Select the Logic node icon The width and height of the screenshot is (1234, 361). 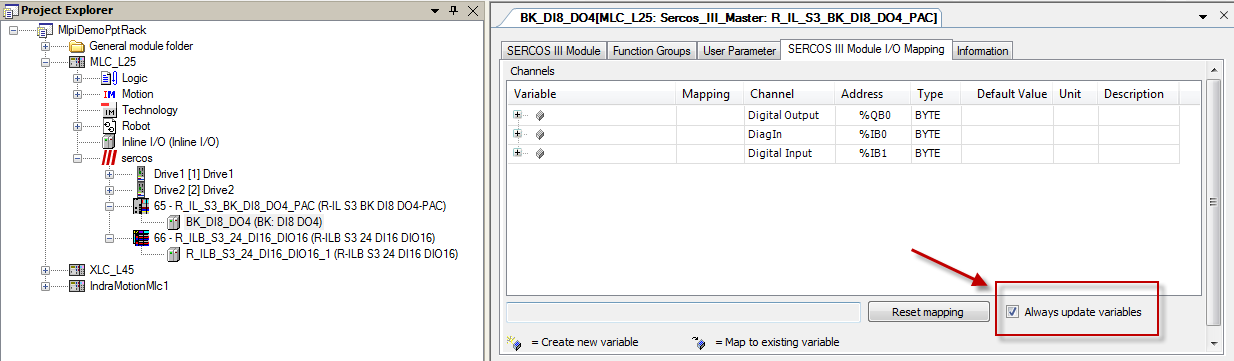110,78
